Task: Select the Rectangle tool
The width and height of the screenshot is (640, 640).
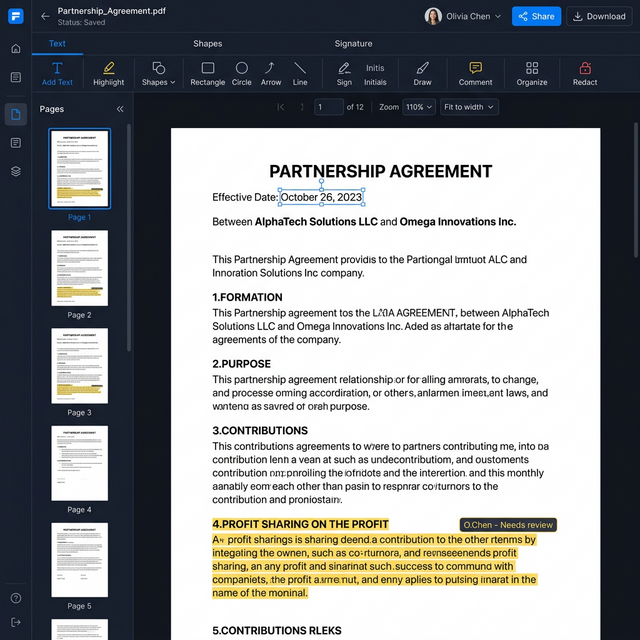Action: [x=207, y=74]
